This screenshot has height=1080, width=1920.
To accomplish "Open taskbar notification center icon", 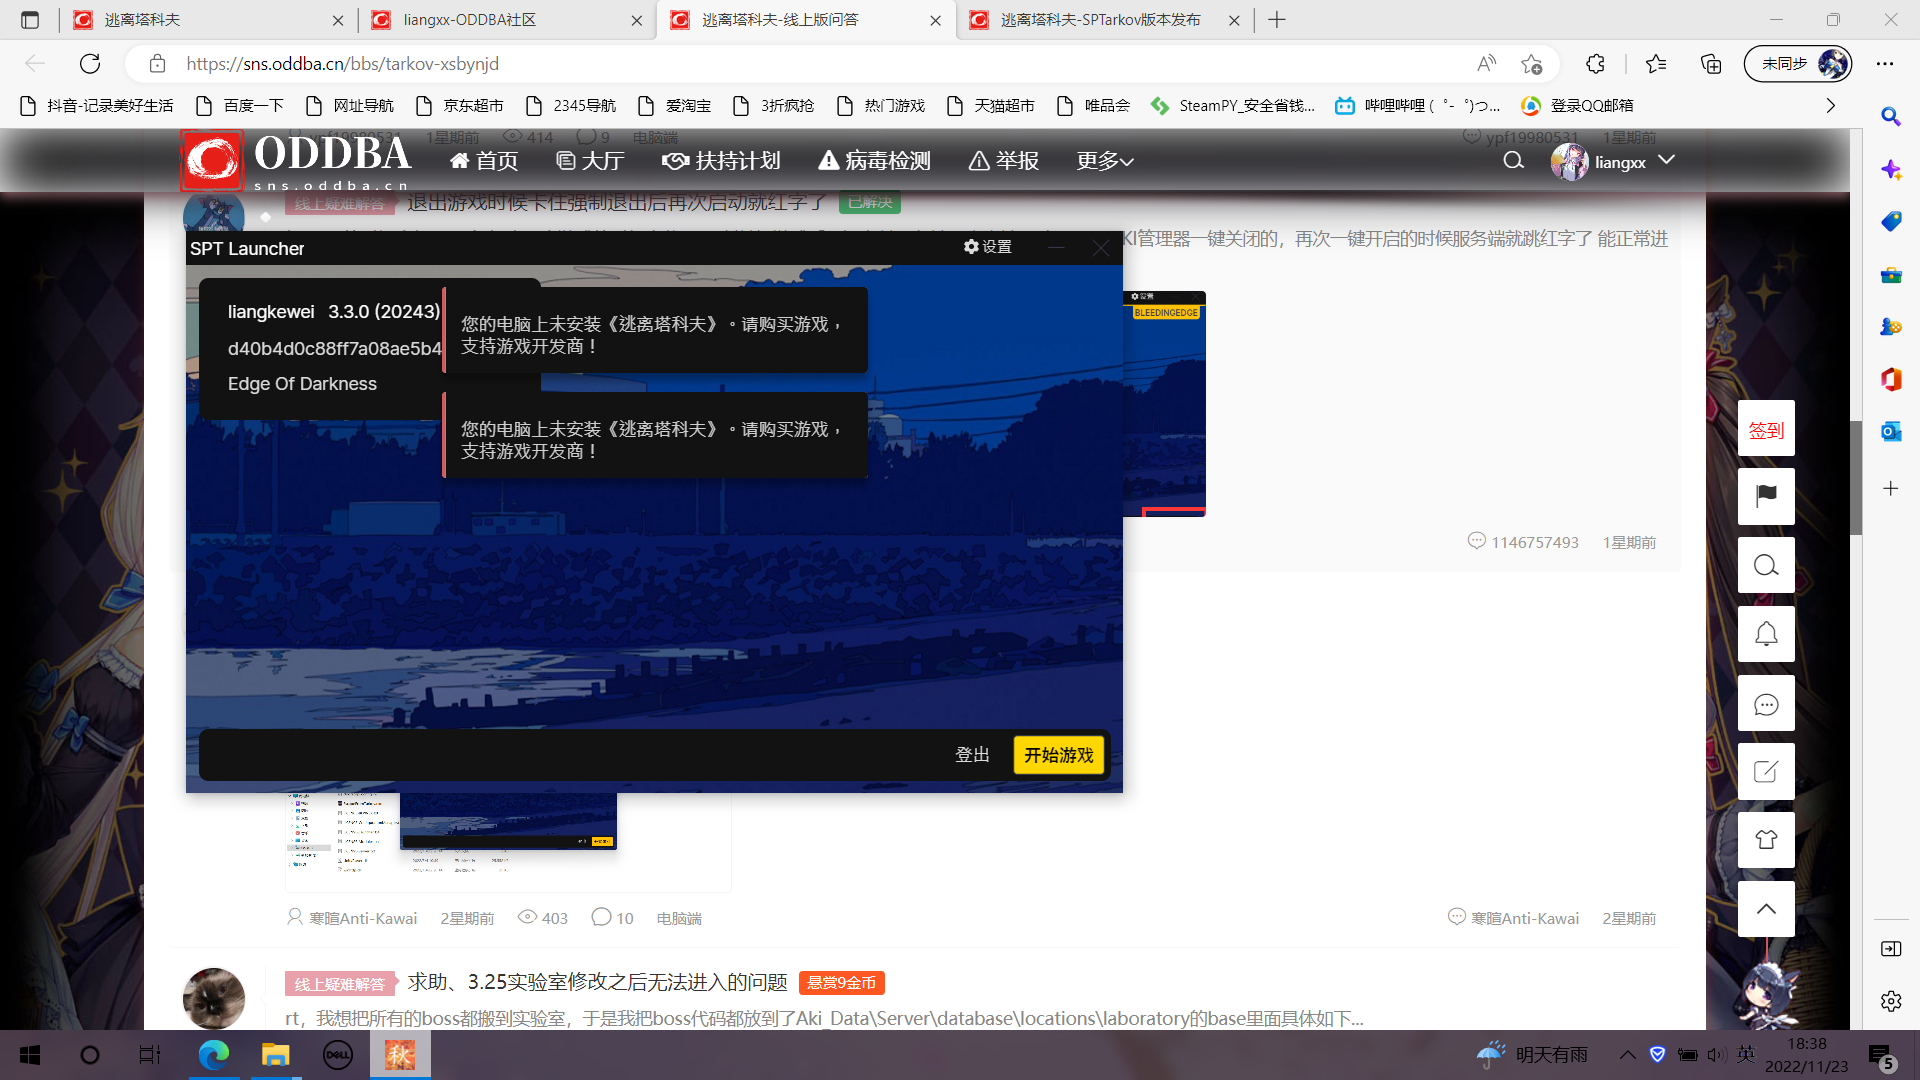I will [x=1881, y=1056].
